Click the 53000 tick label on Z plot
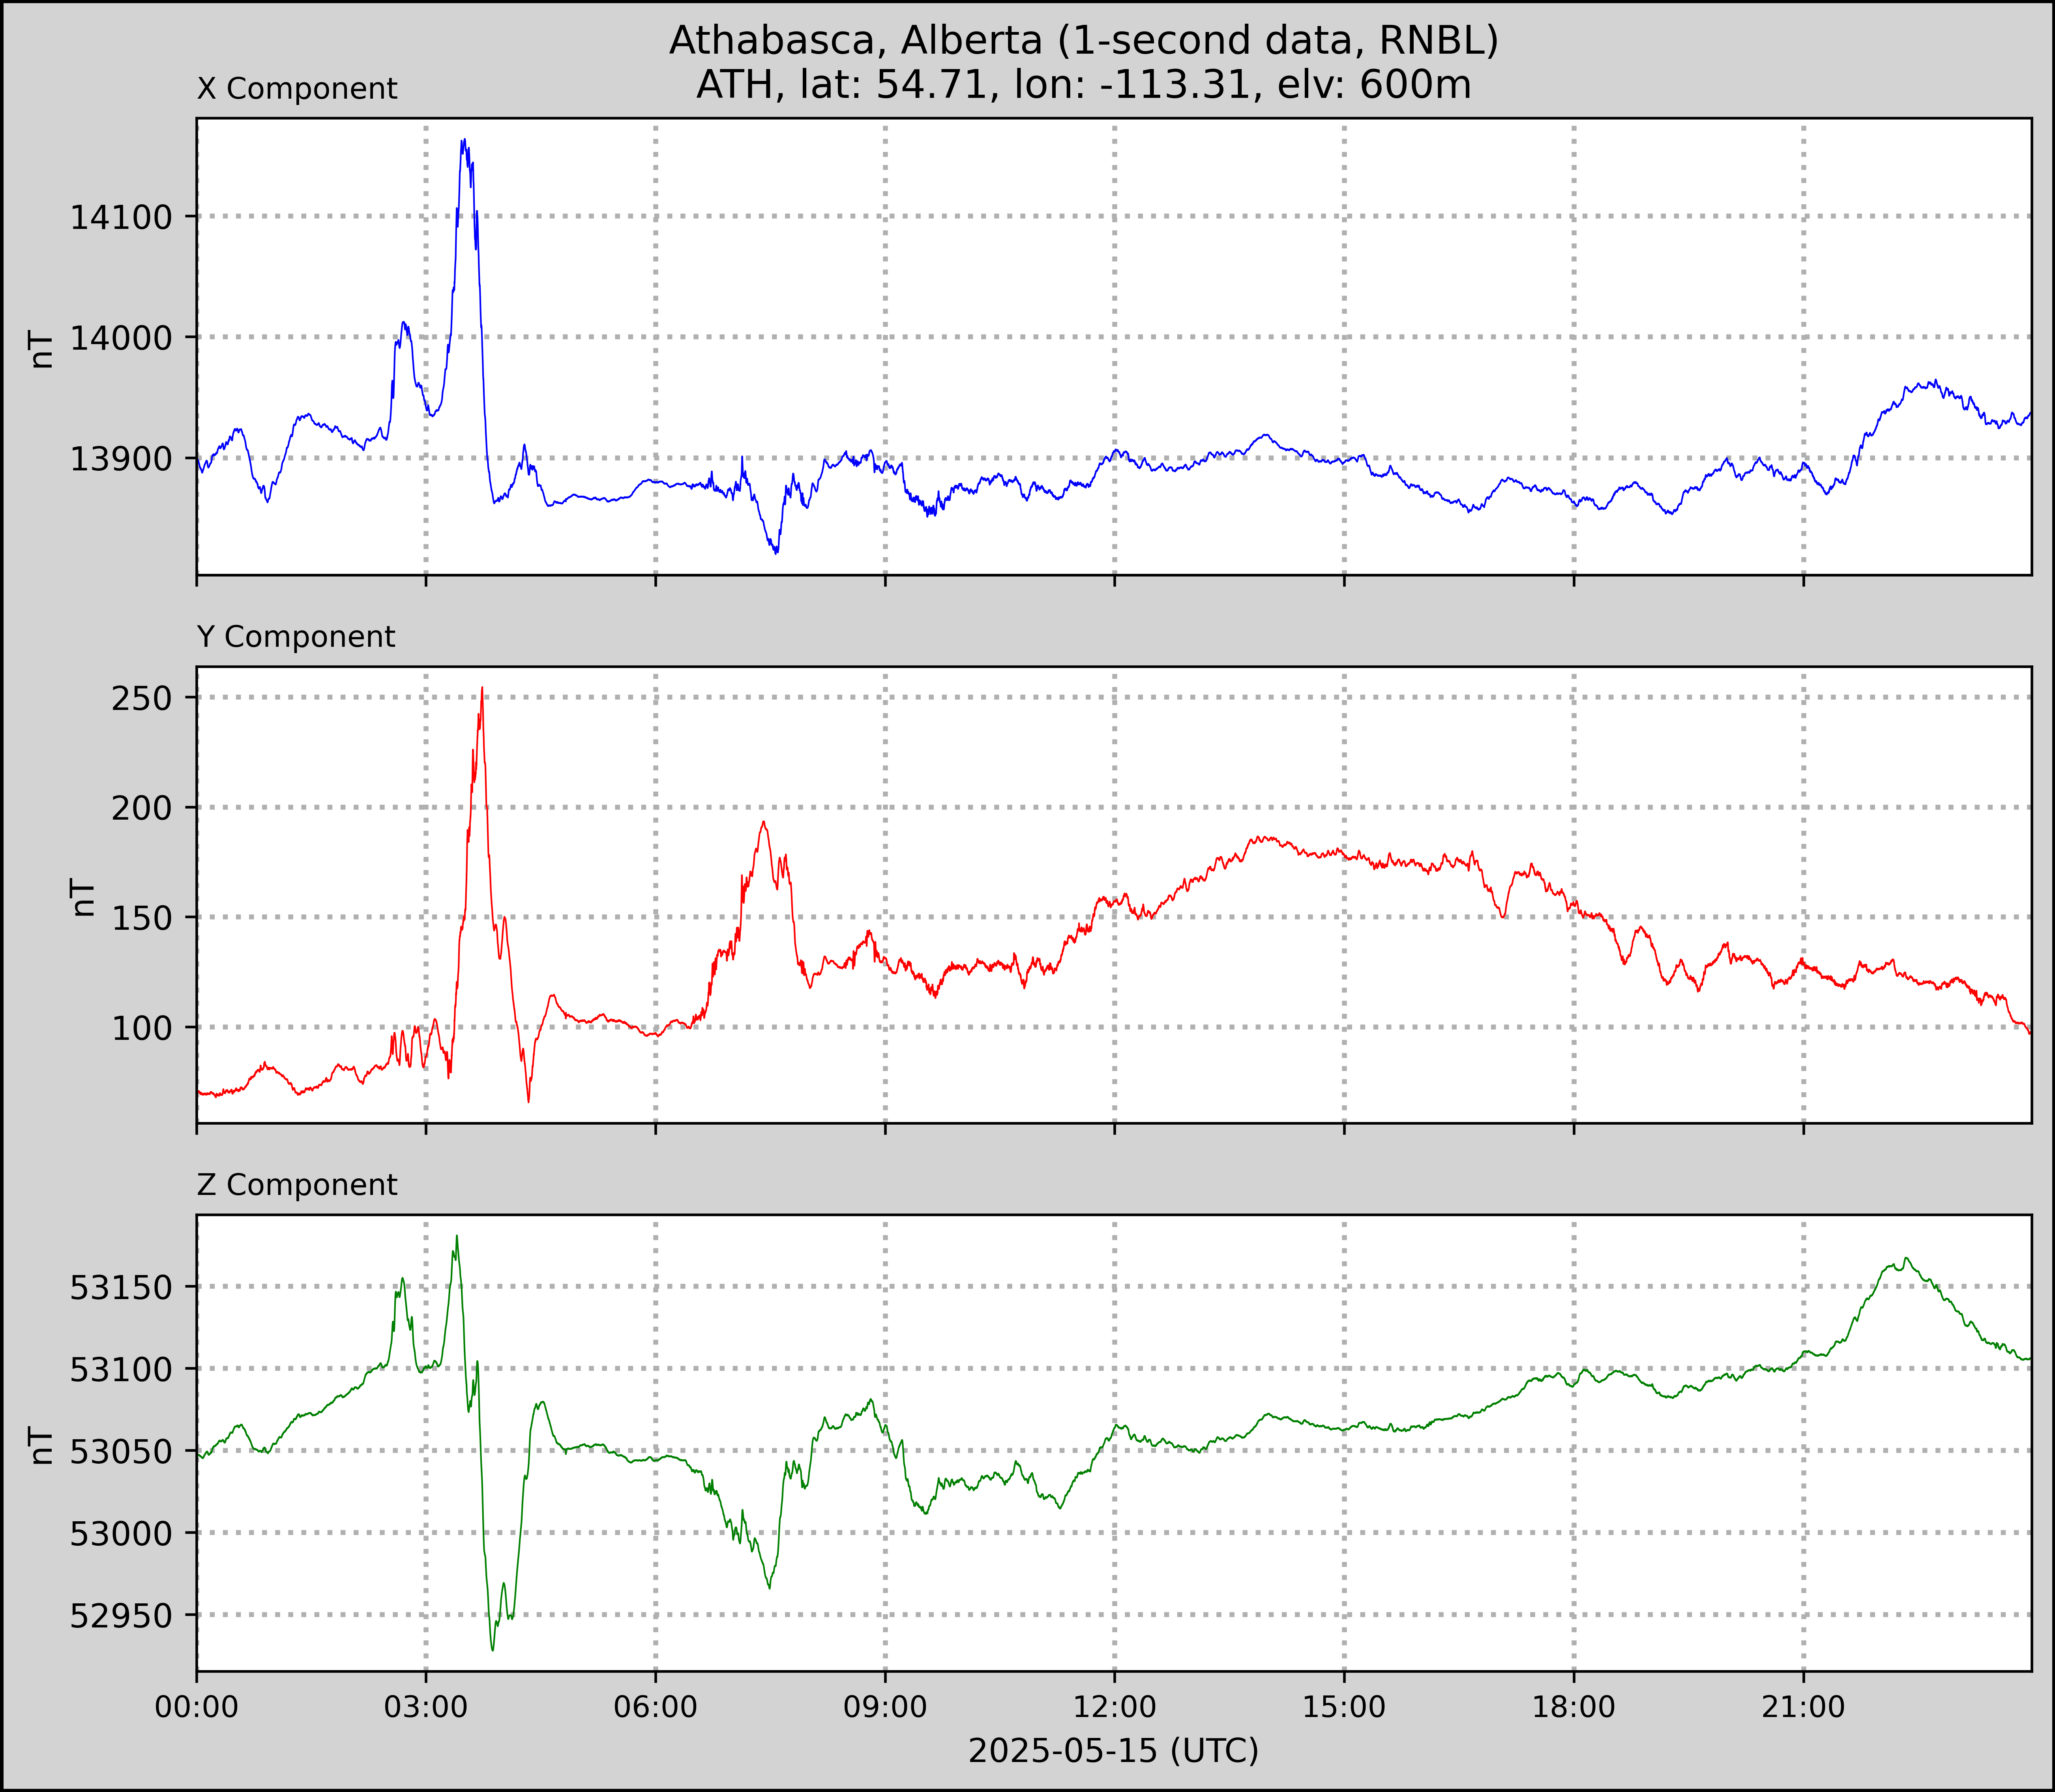 coord(121,1534)
